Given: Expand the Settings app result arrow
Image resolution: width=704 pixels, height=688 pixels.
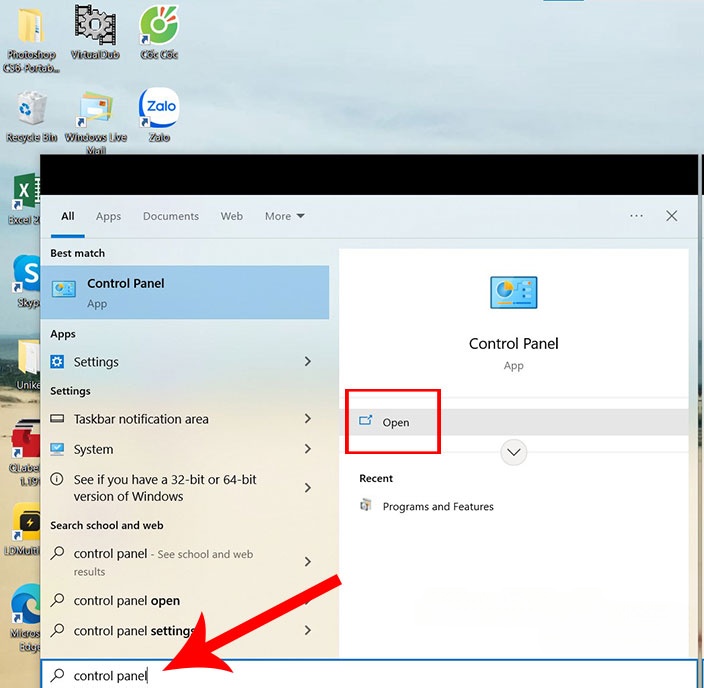Looking at the screenshot, I should 308,362.
